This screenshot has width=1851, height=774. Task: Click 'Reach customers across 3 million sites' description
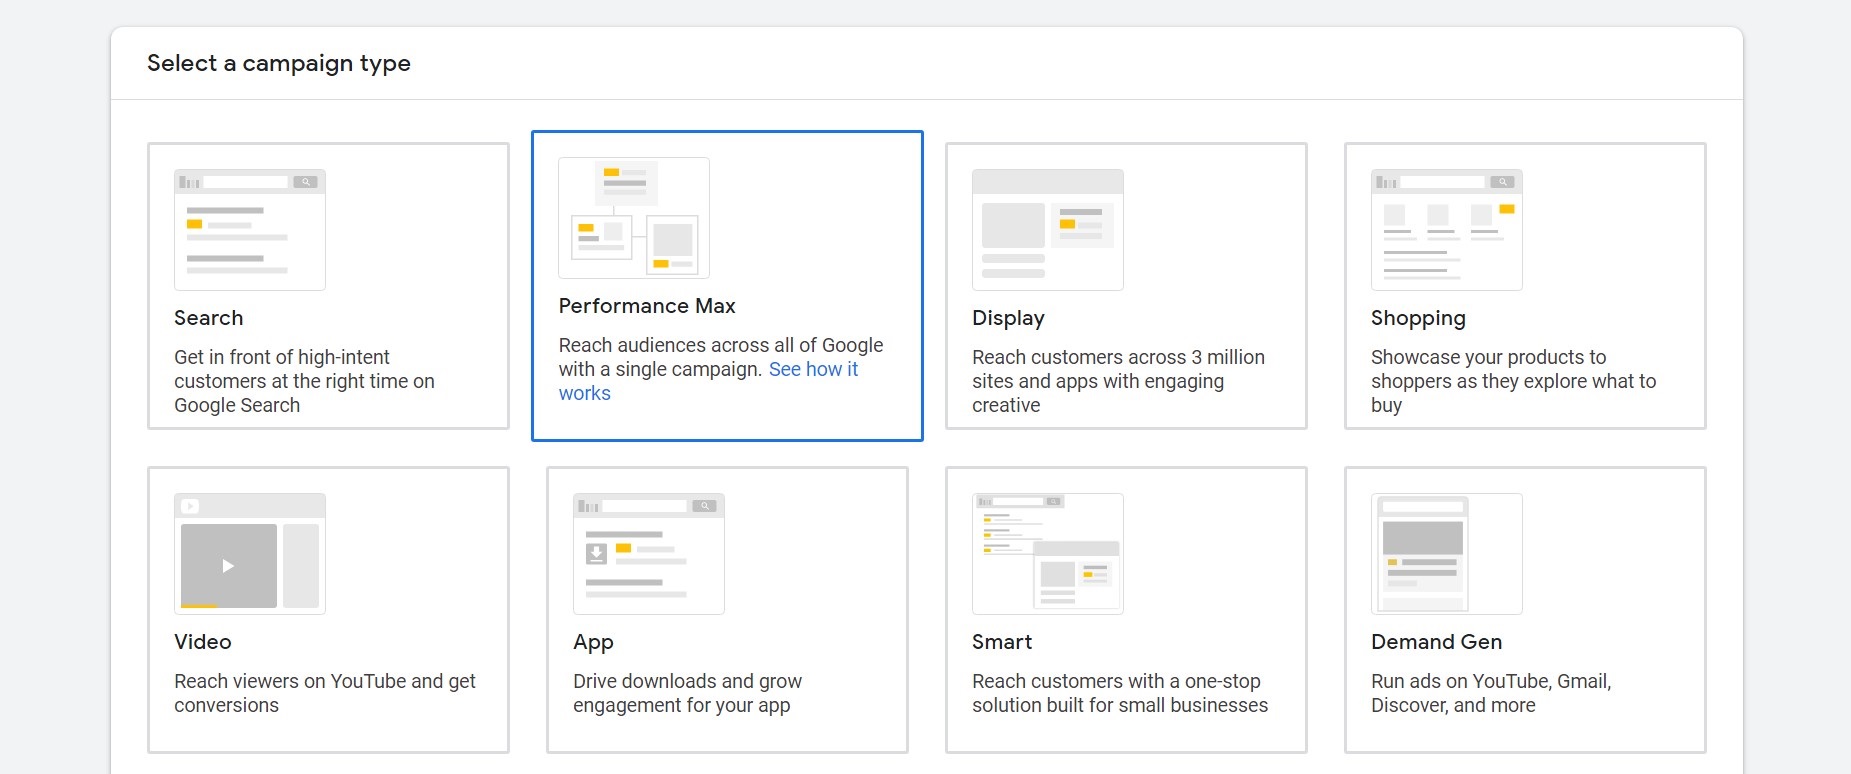click(1118, 381)
